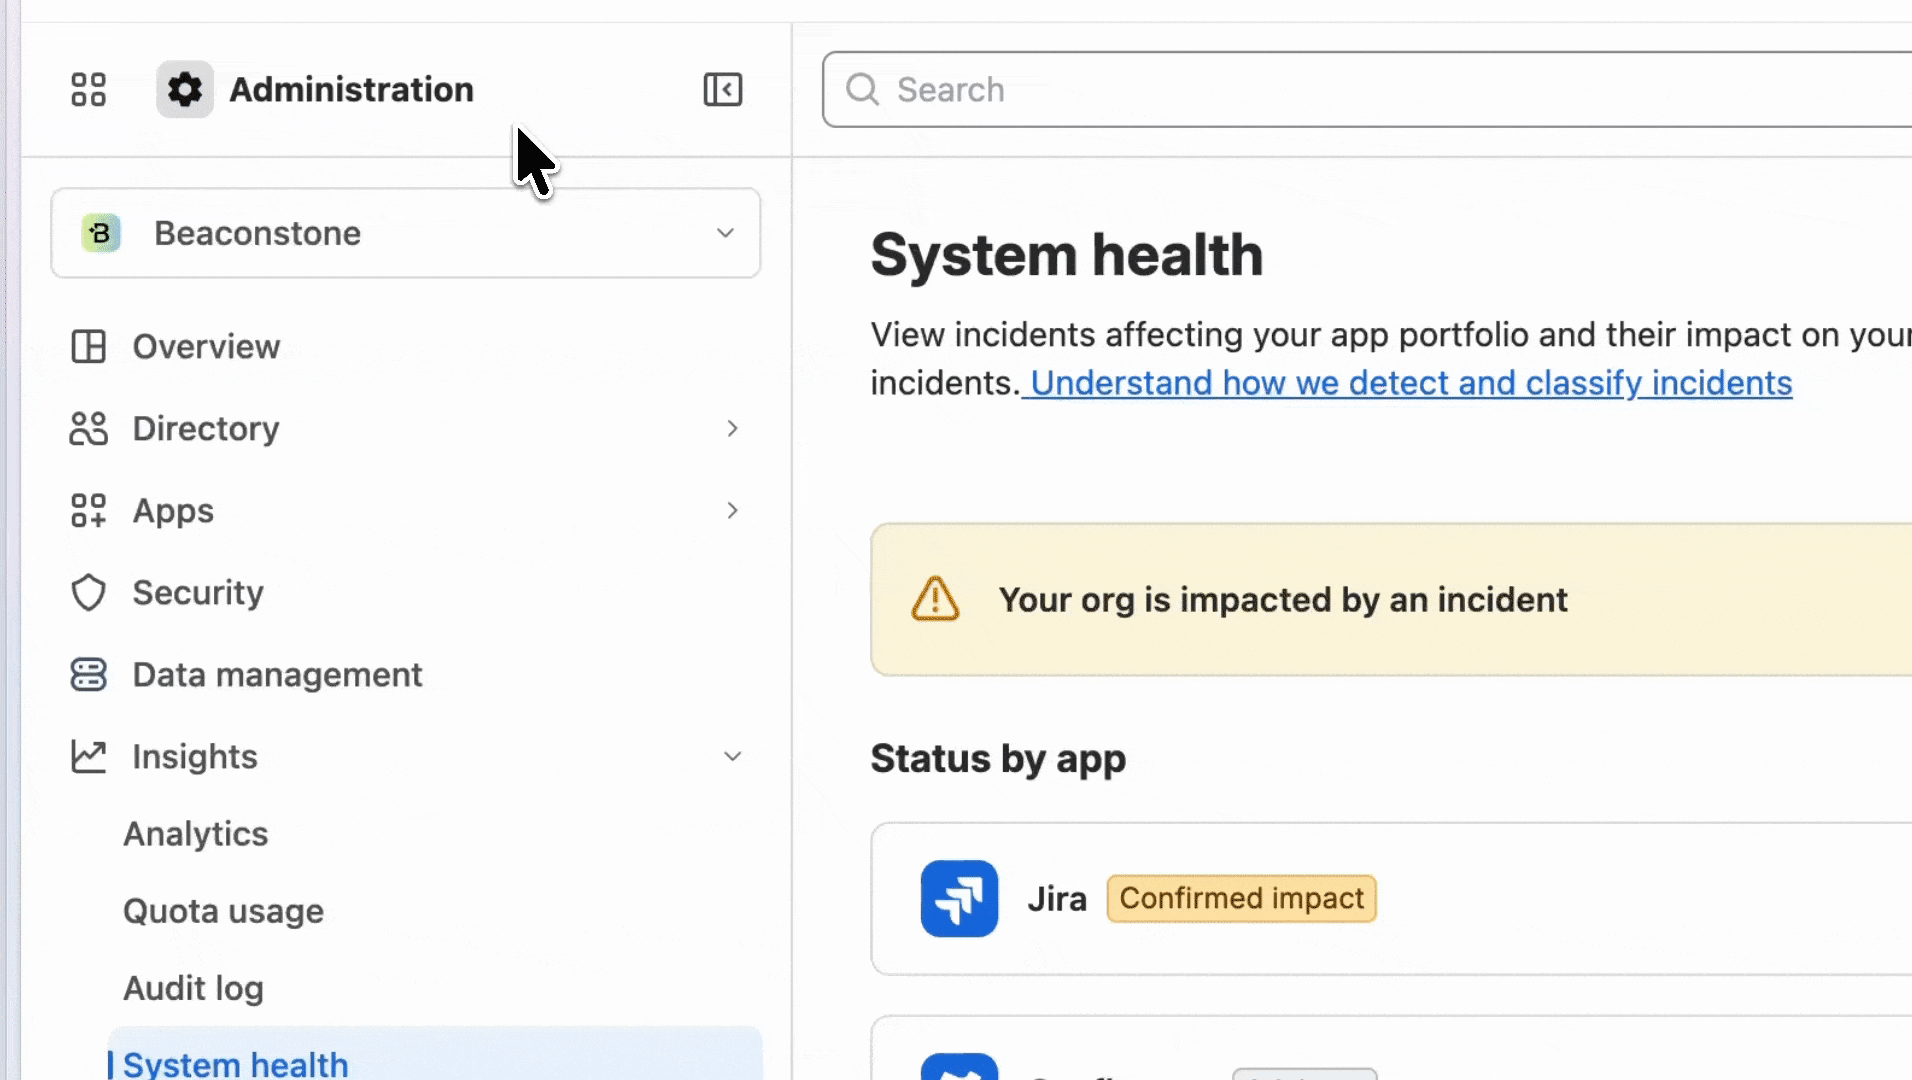Click the Directory people icon

pyautogui.click(x=88, y=429)
